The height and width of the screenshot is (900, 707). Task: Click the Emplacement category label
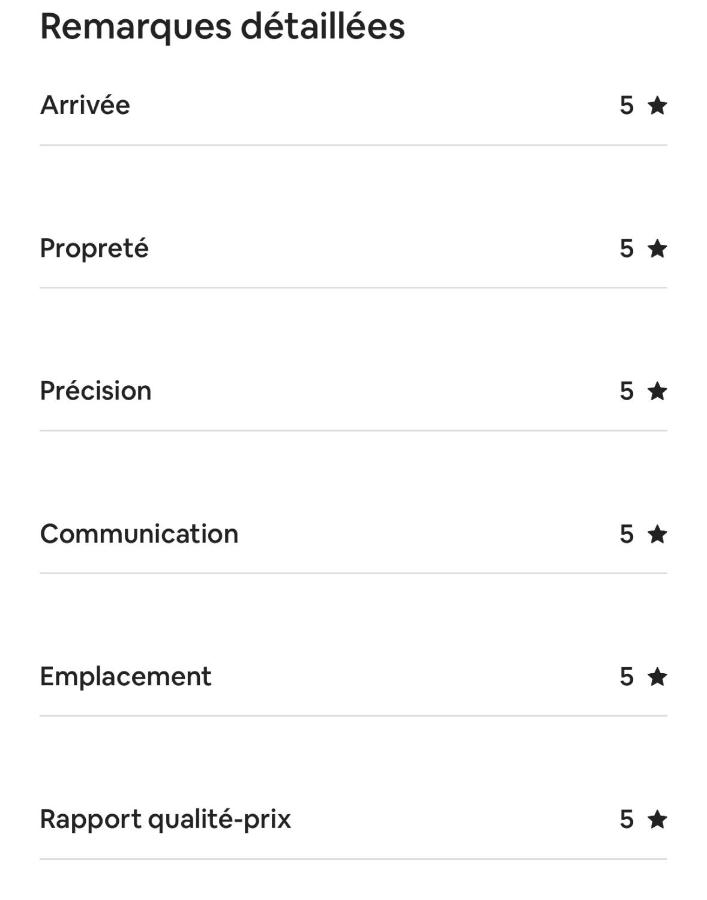126,677
